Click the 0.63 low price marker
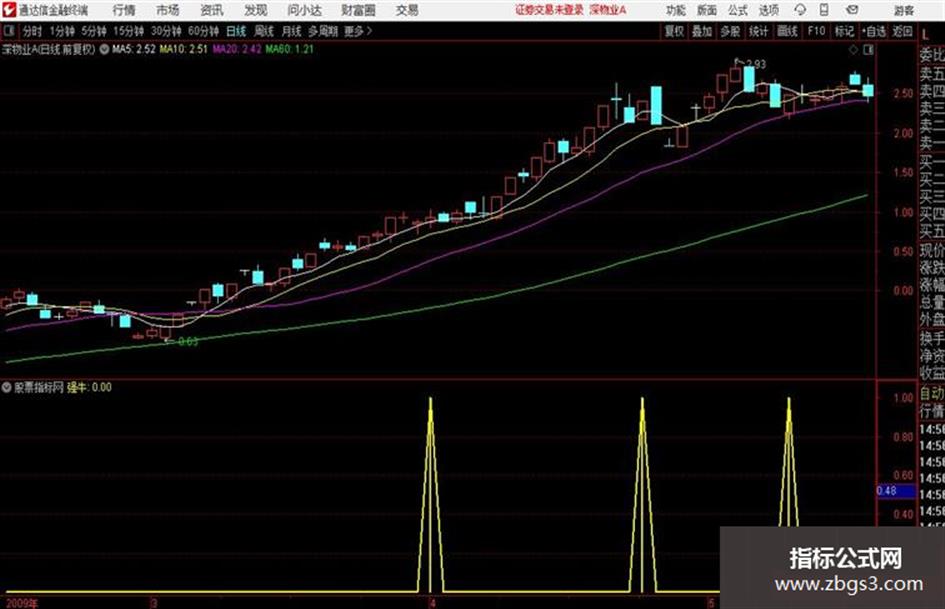The height and width of the screenshot is (609, 945). coord(188,341)
